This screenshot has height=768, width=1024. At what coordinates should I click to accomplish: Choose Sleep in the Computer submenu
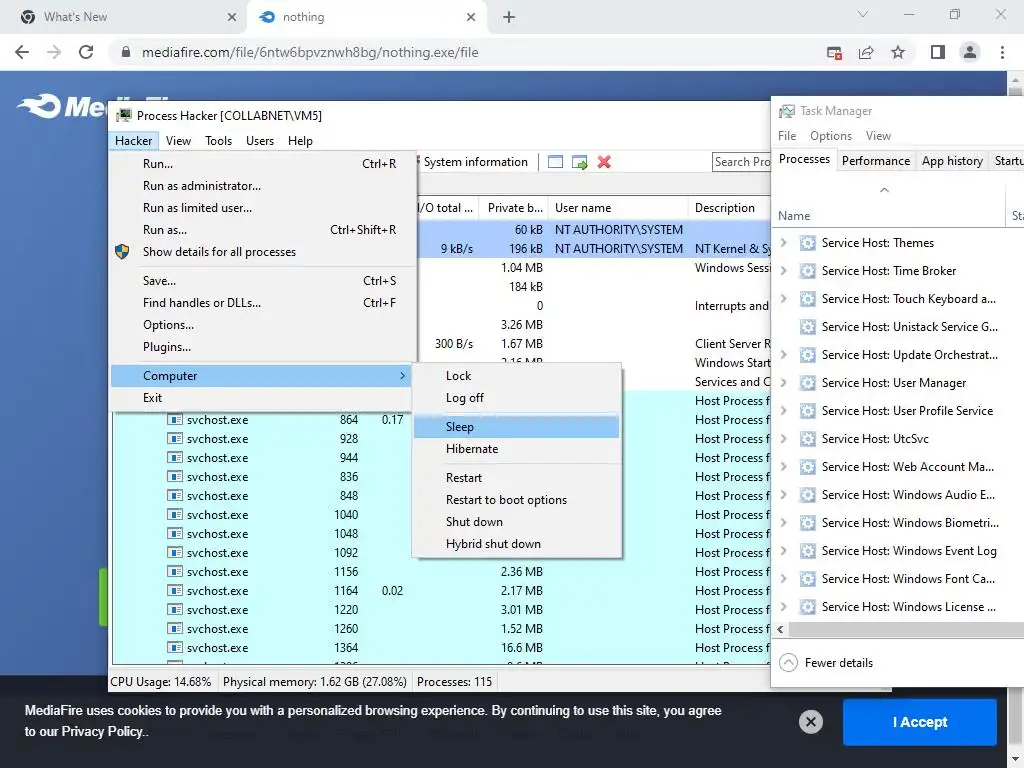point(517,427)
